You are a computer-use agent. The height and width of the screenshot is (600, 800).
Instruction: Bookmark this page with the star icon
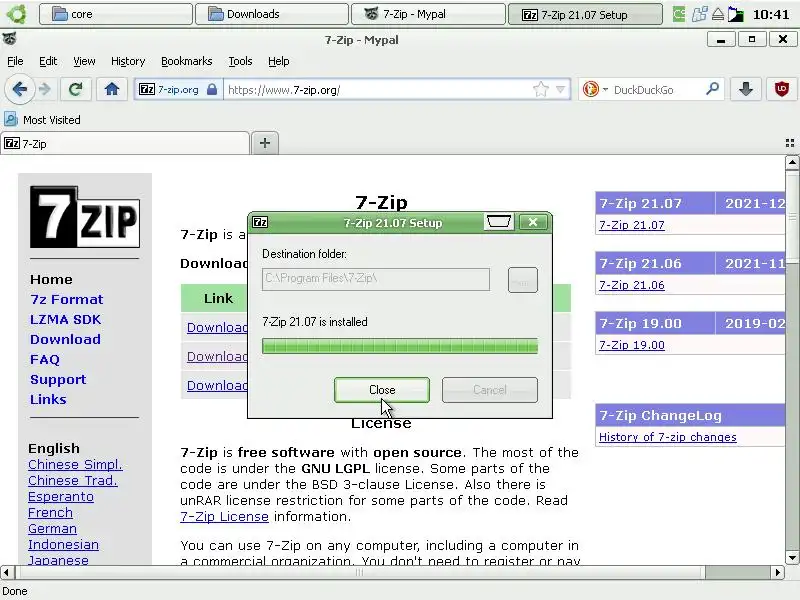point(540,90)
